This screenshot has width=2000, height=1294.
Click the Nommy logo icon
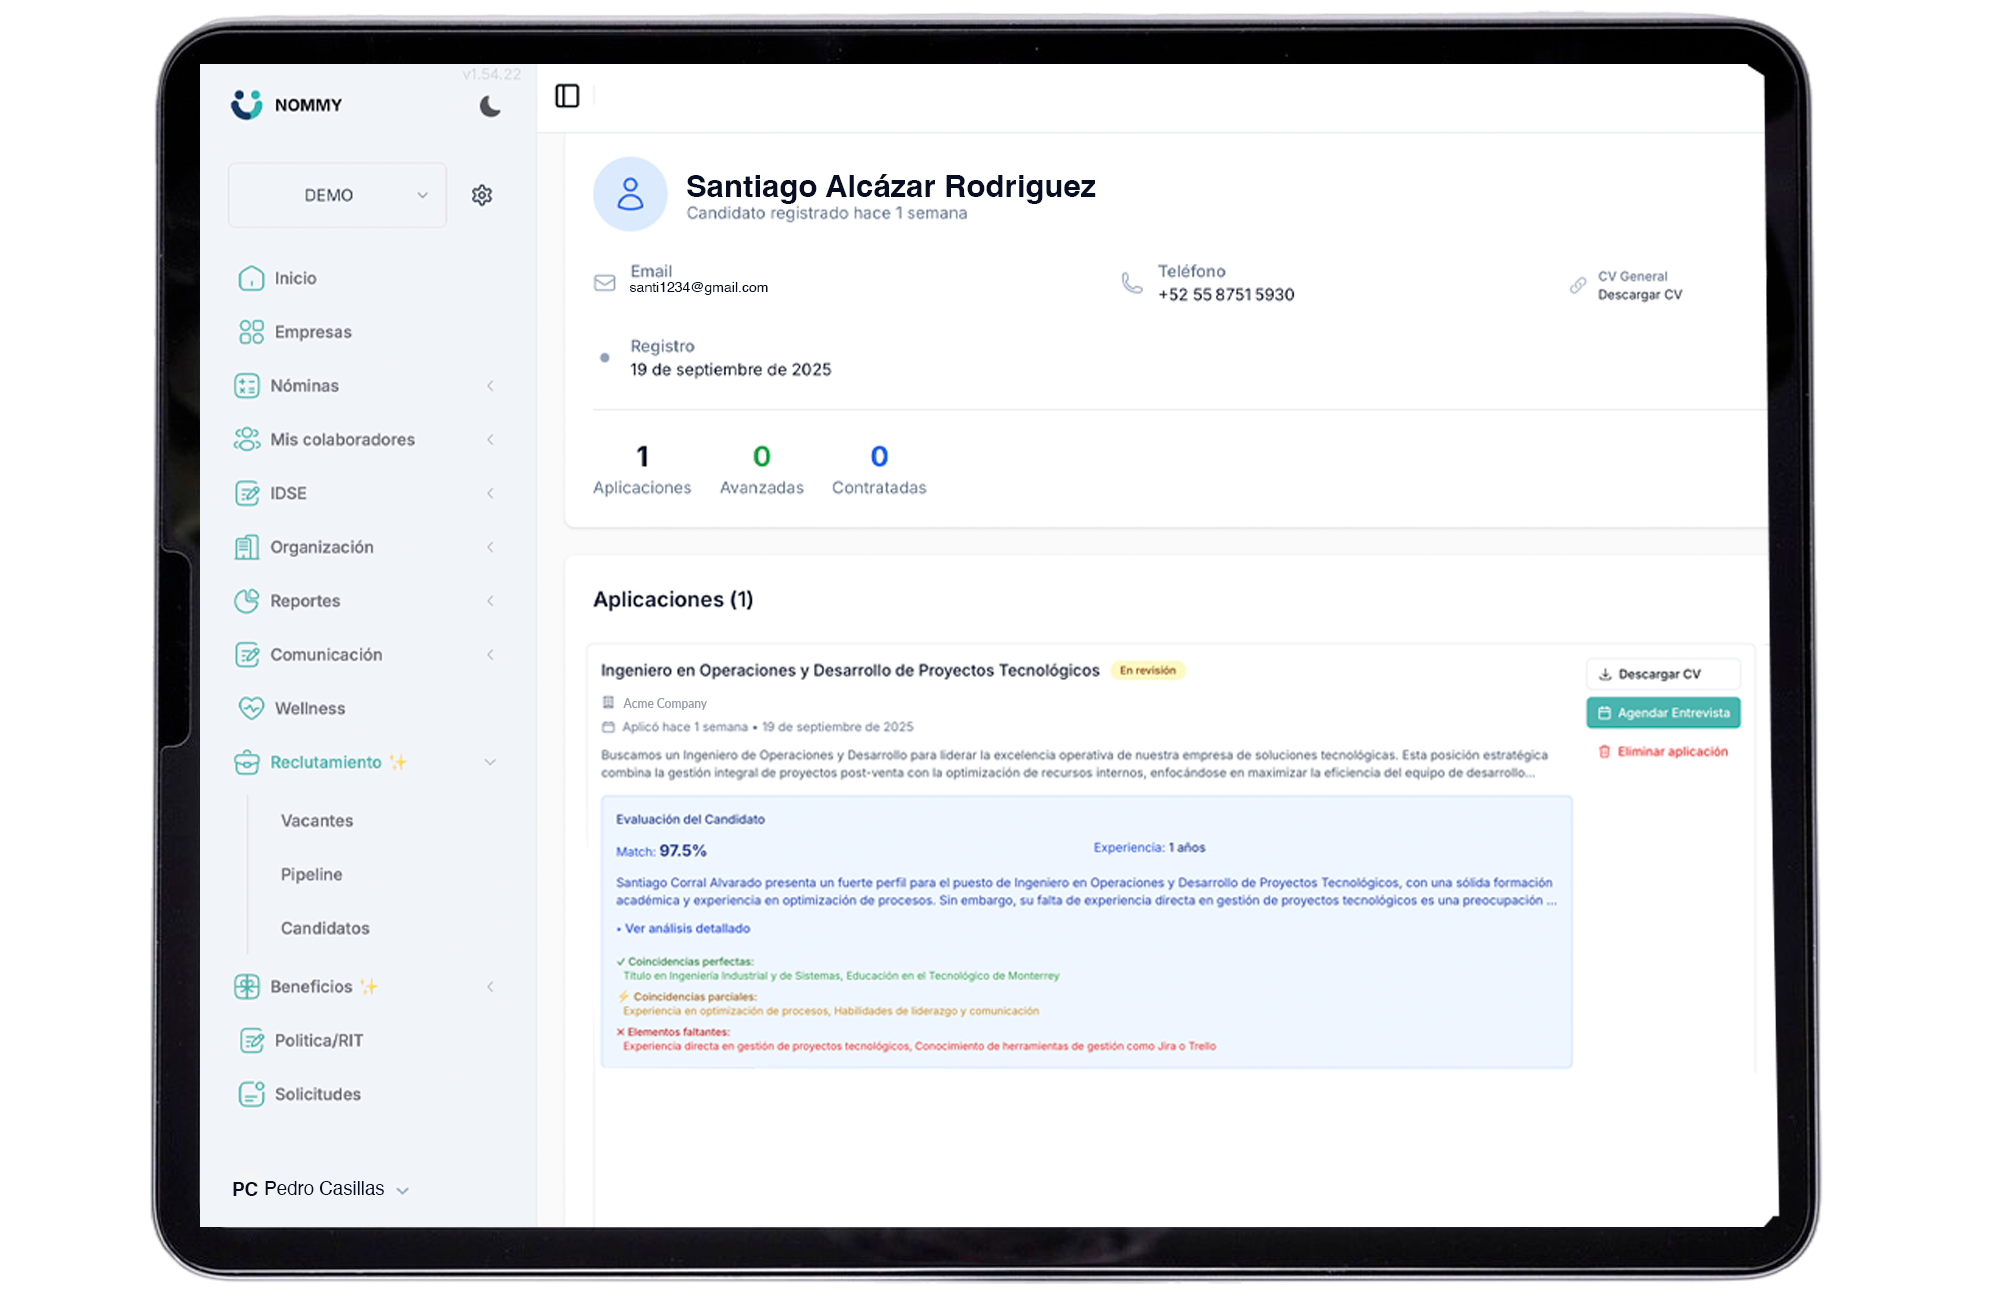pos(247,105)
